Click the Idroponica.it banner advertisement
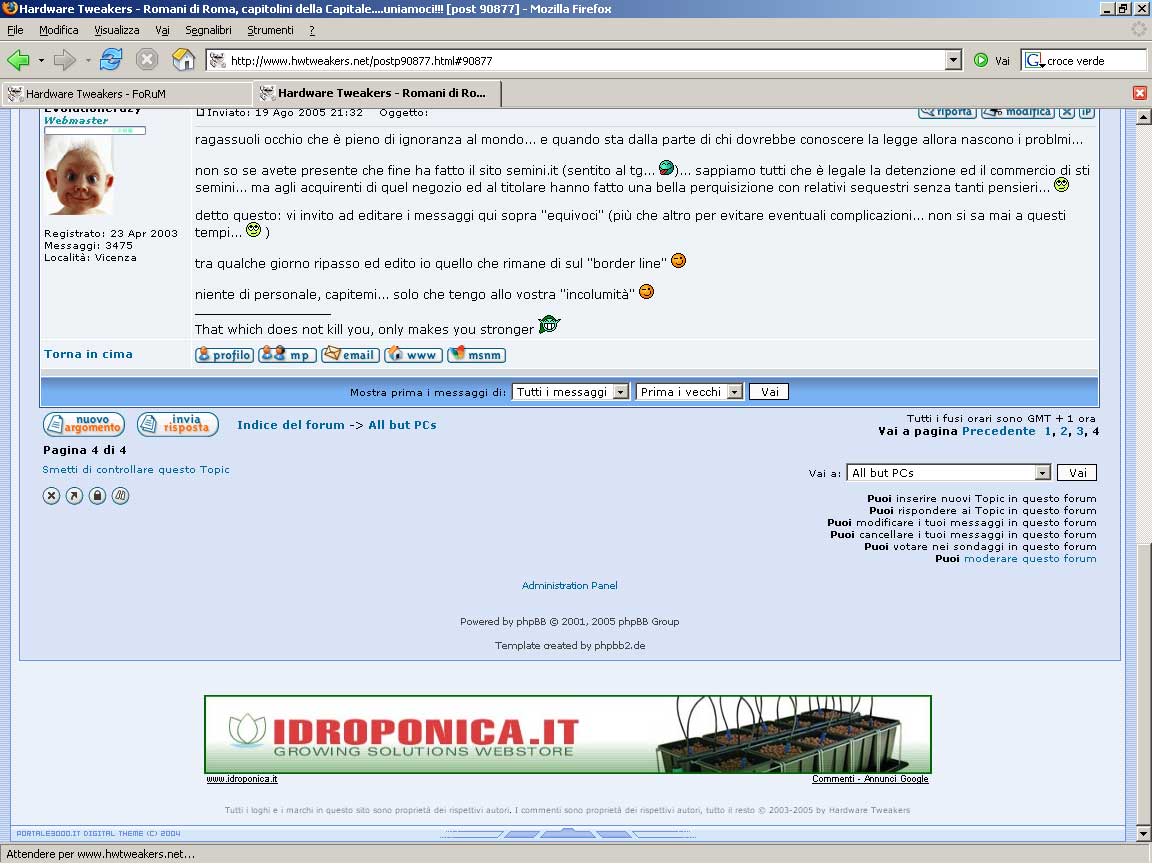Screen dimensions: 1152x864 [x=567, y=735]
